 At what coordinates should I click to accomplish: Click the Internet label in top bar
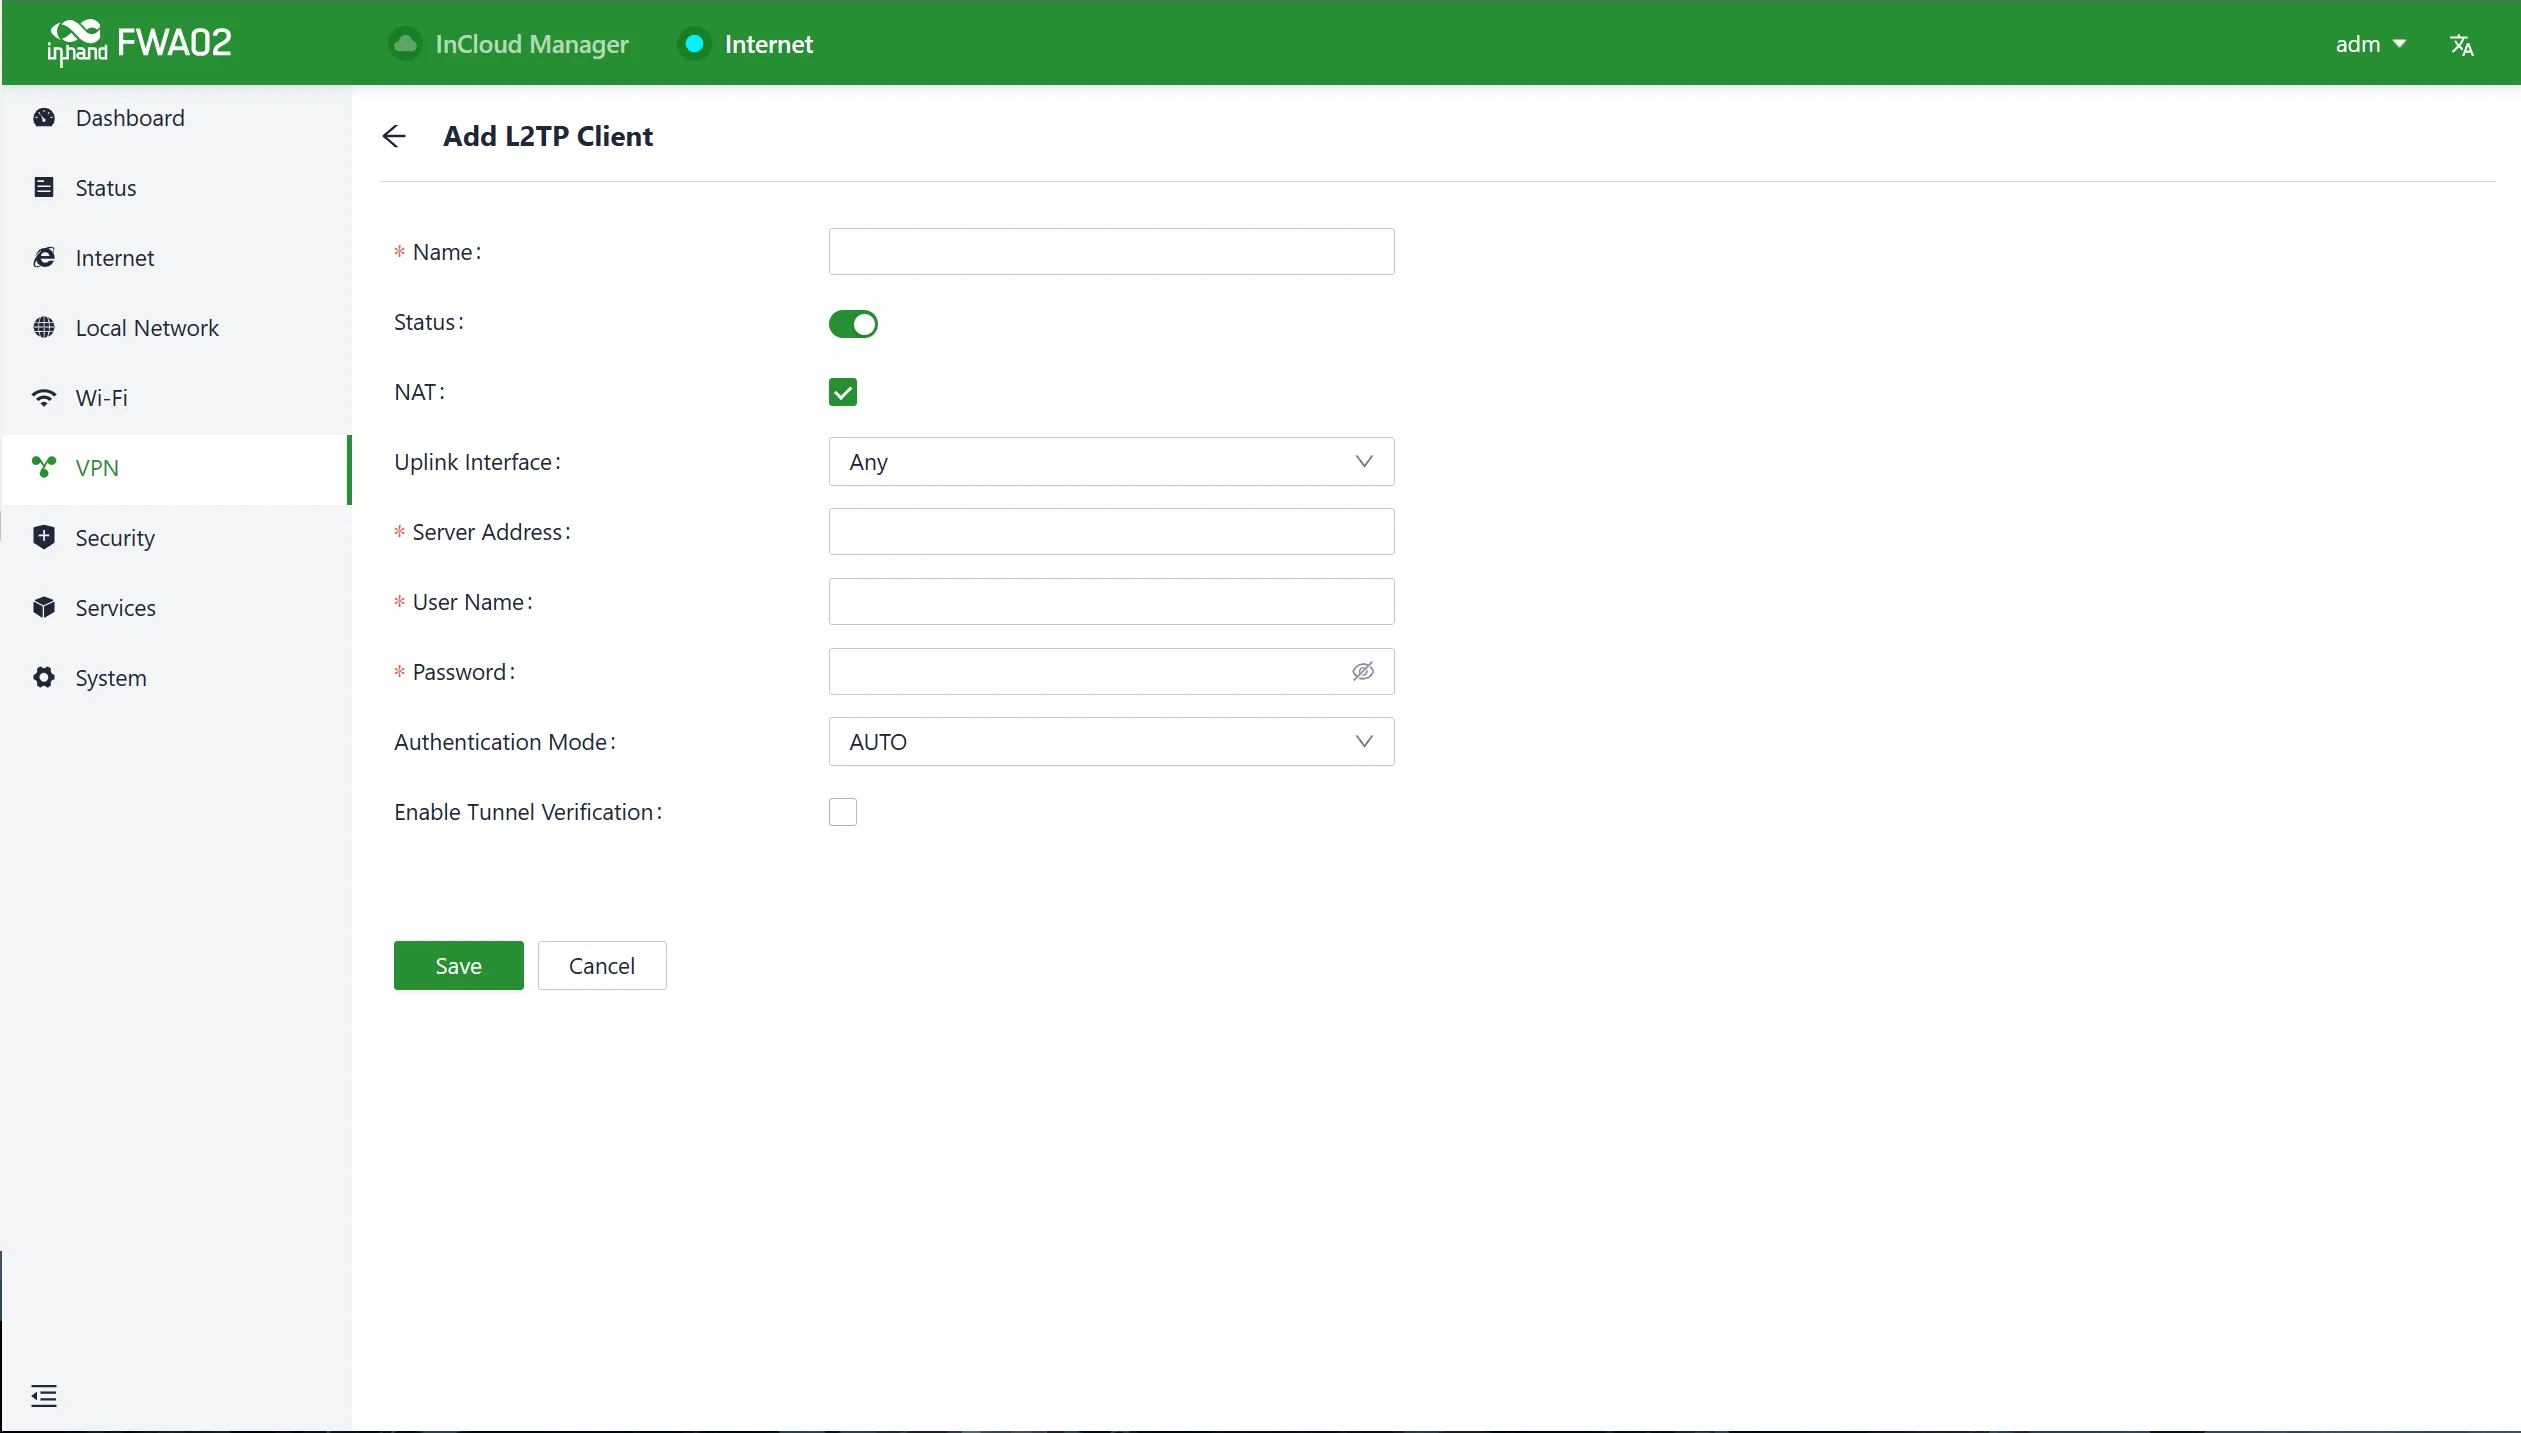coord(768,44)
